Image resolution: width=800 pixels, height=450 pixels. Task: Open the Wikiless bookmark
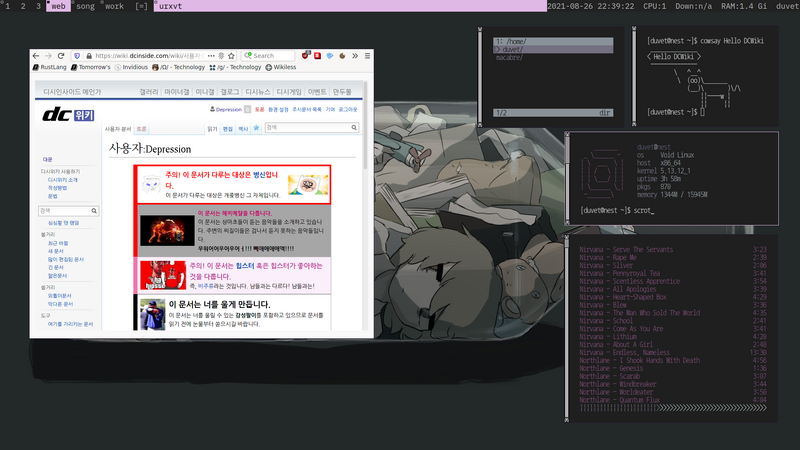281,67
